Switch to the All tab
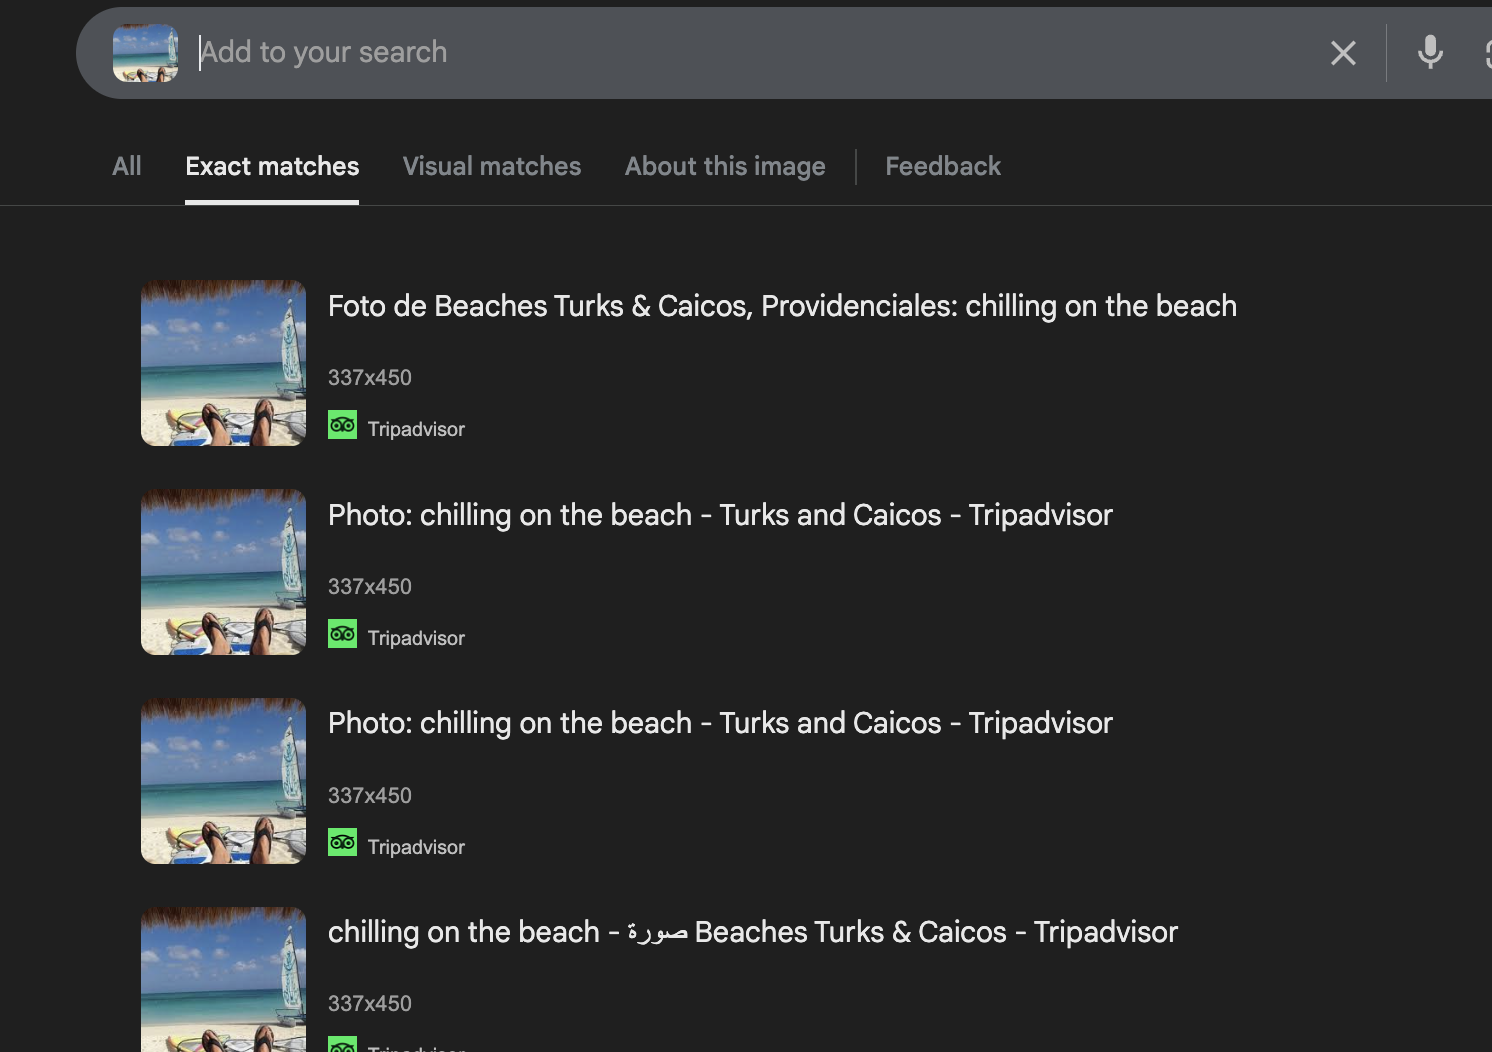1492x1052 pixels. point(127,166)
